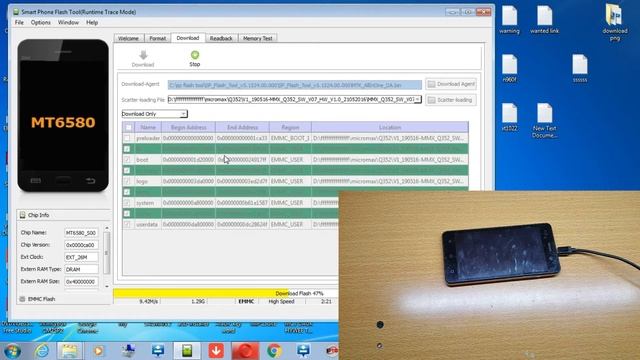Click the Extern RAM Size field
This screenshot has height=360, width=640.
(81, 282)
